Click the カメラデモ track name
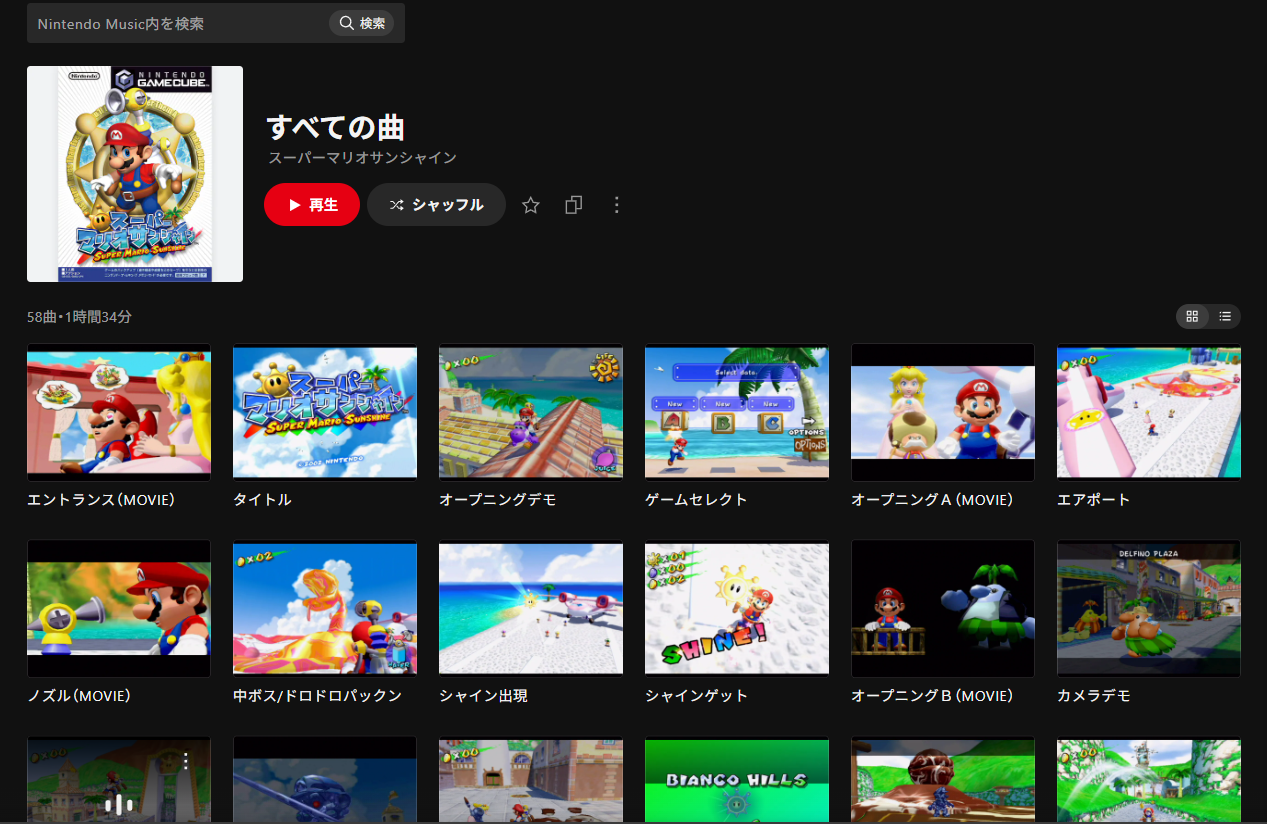 tap(1094, 695)
